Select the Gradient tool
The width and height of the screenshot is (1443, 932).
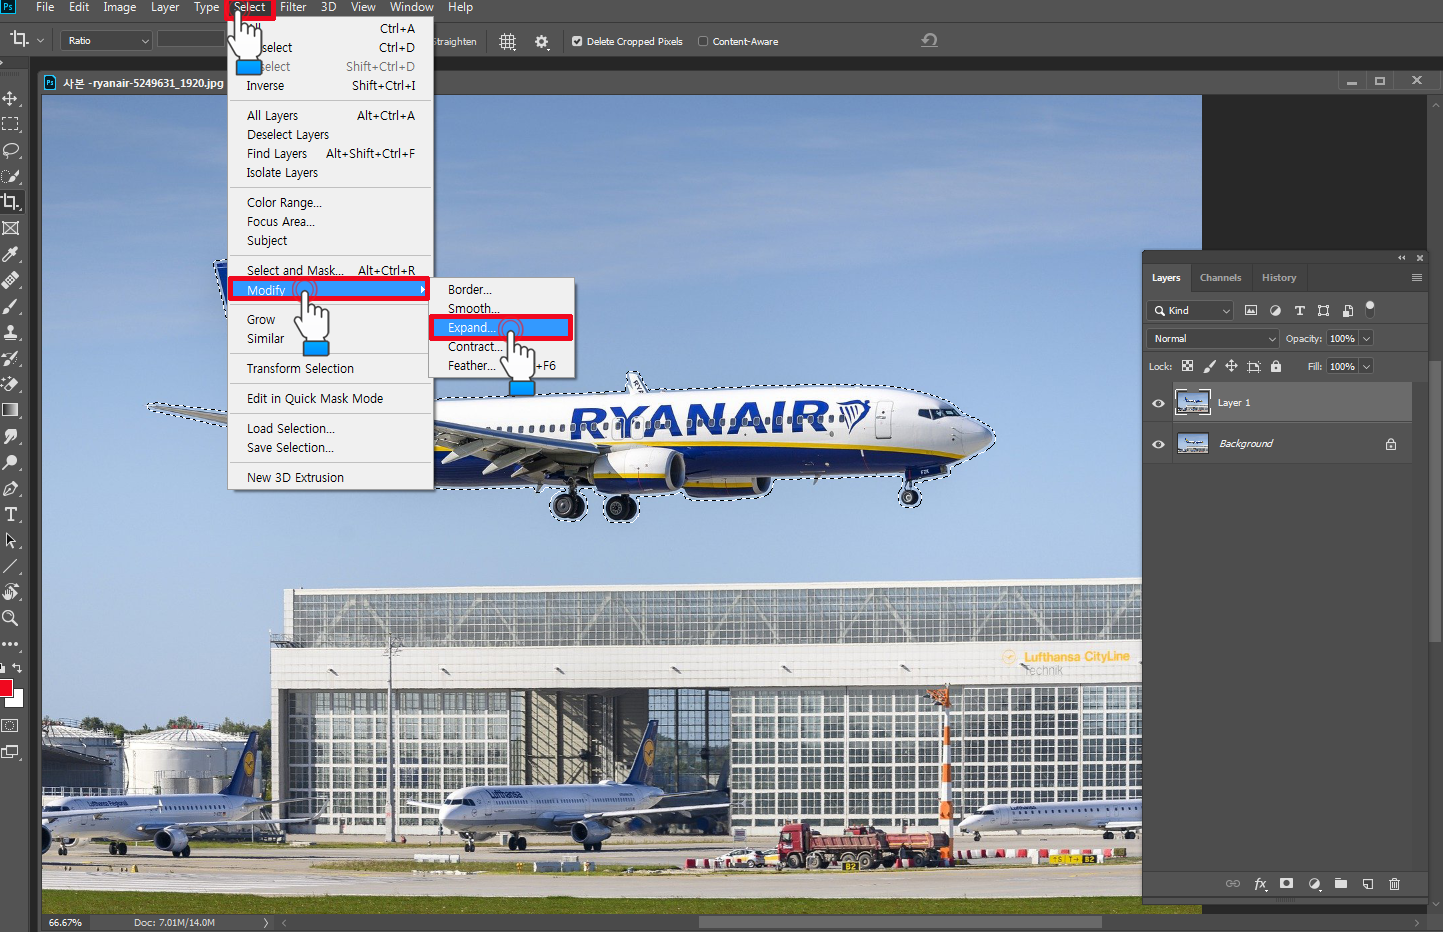pyautogui.click(x=10, y=410)
